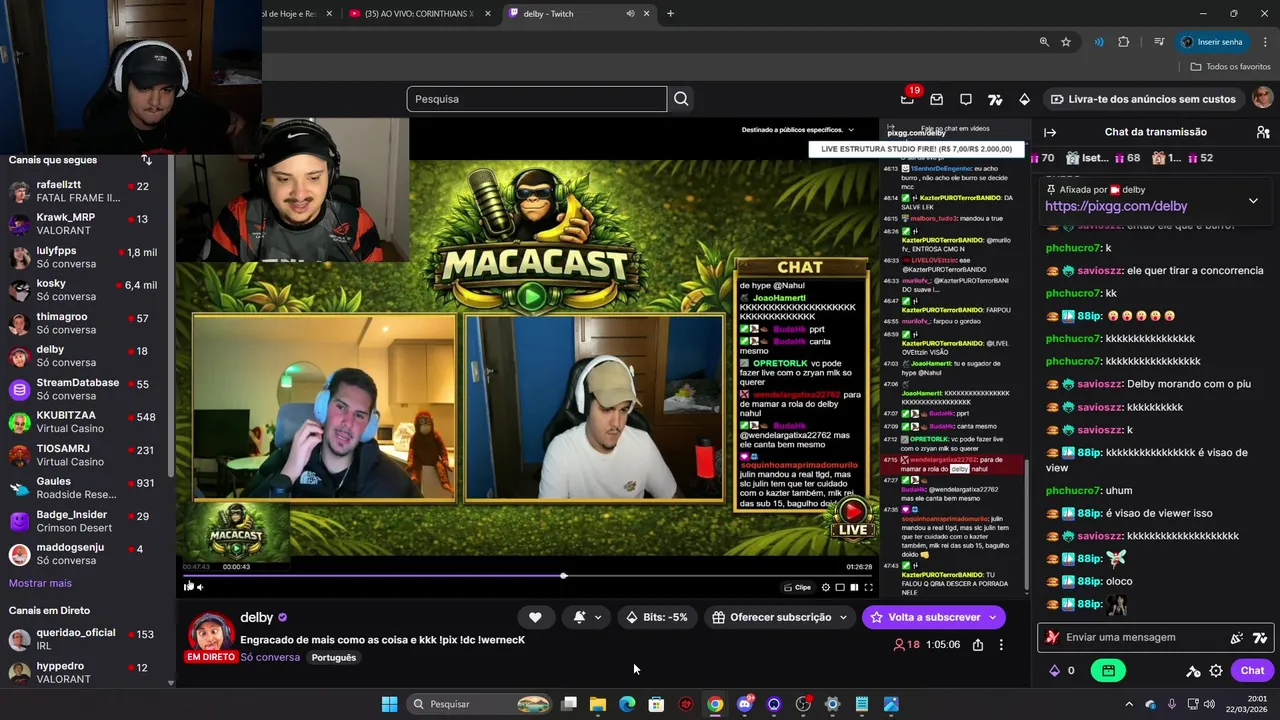Switch to the CORINTHIANS AO VIVO tab
This screenshot has height=720, width=1280.
point(420,14)
